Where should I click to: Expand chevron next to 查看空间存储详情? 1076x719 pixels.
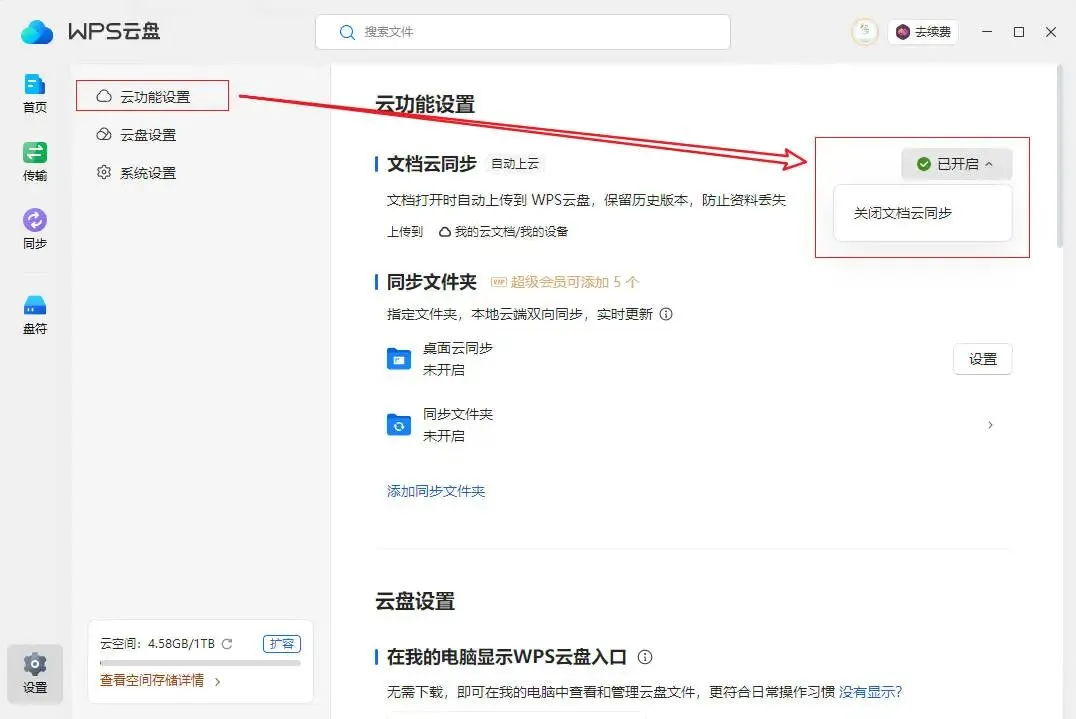(x=218, y=681)
